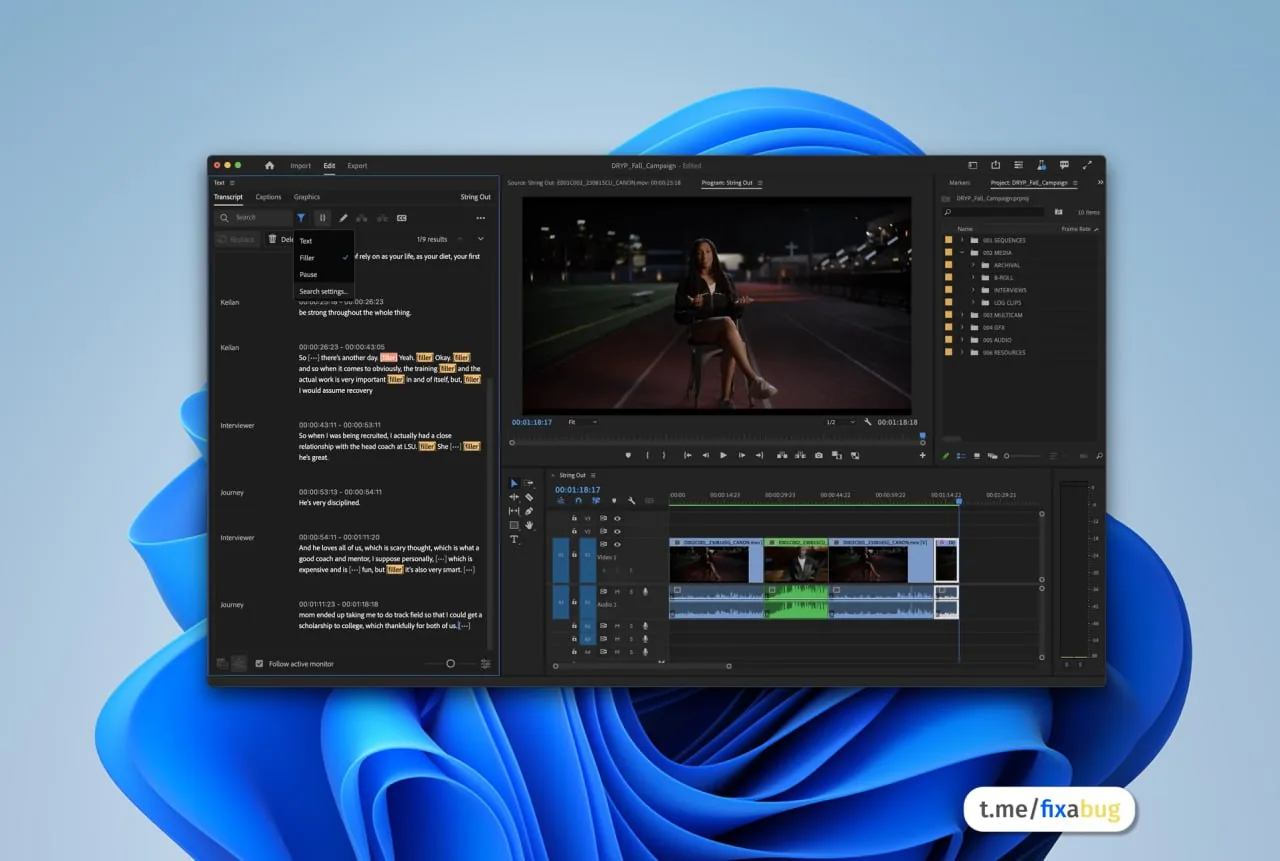
Task: Click the timeline wrench settings icon
Action: [631, 501]
